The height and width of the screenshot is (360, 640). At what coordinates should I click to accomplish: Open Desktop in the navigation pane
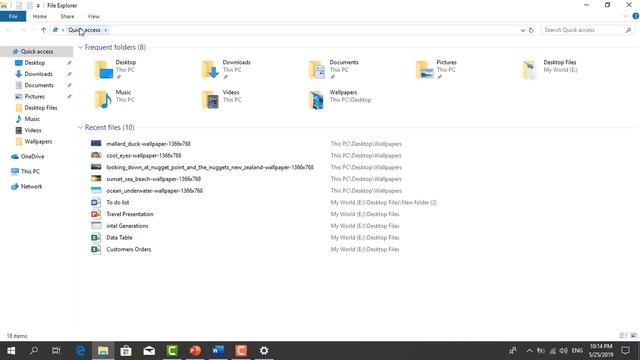[35, 63]
